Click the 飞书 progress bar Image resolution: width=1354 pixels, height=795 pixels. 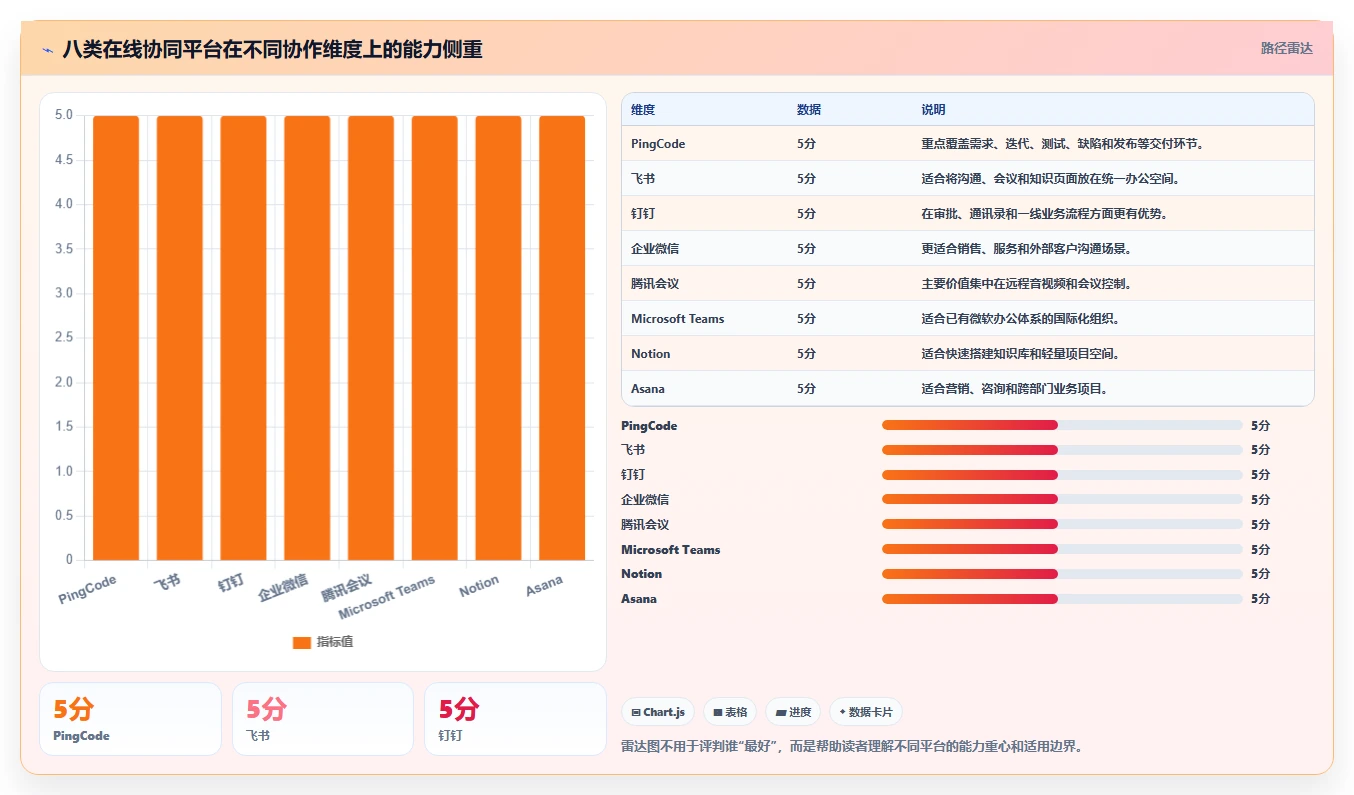1062,450
